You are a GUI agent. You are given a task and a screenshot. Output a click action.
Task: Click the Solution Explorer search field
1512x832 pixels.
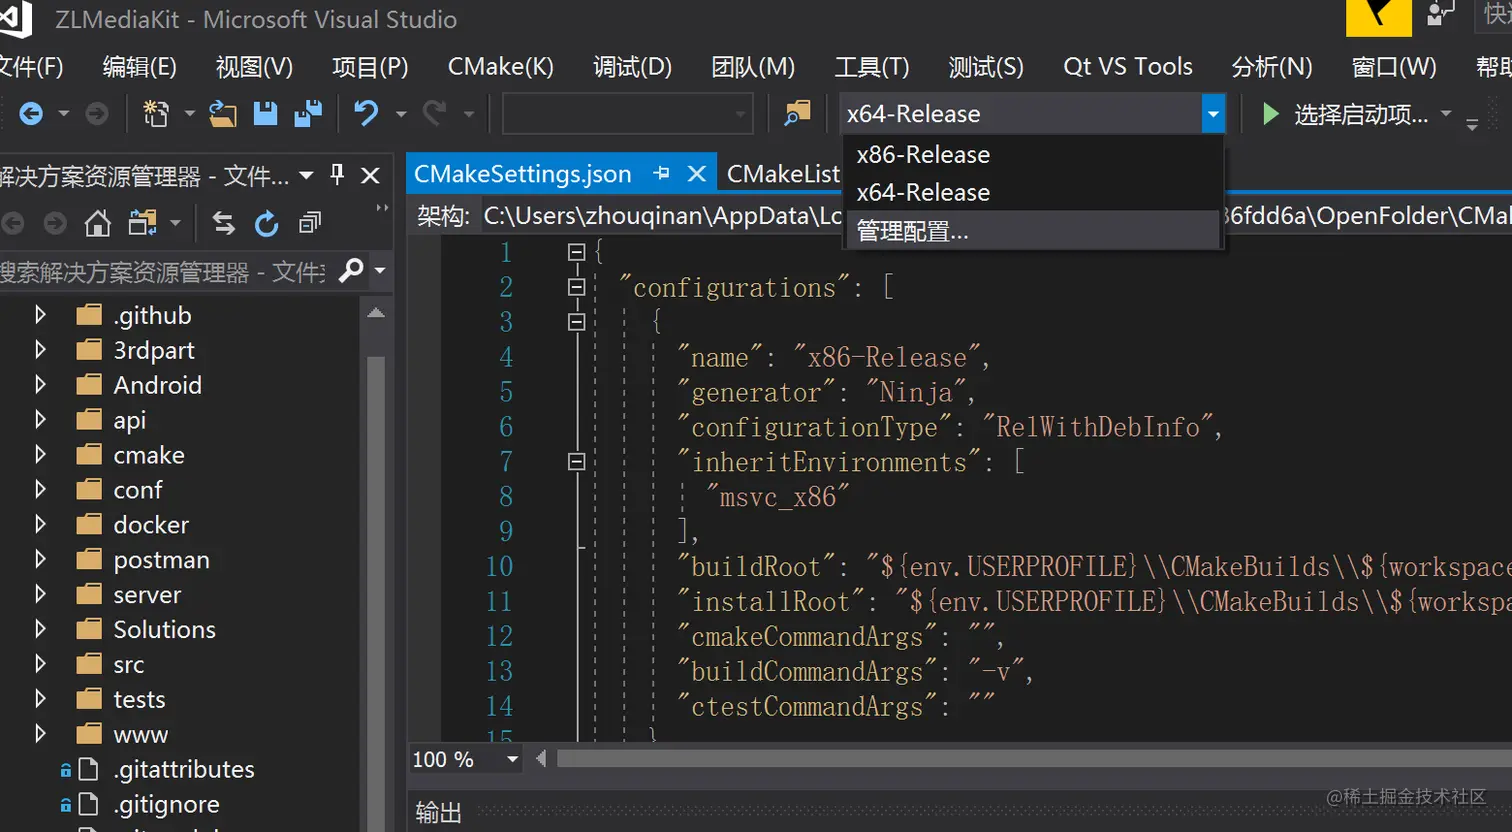[x=165, y=270]
